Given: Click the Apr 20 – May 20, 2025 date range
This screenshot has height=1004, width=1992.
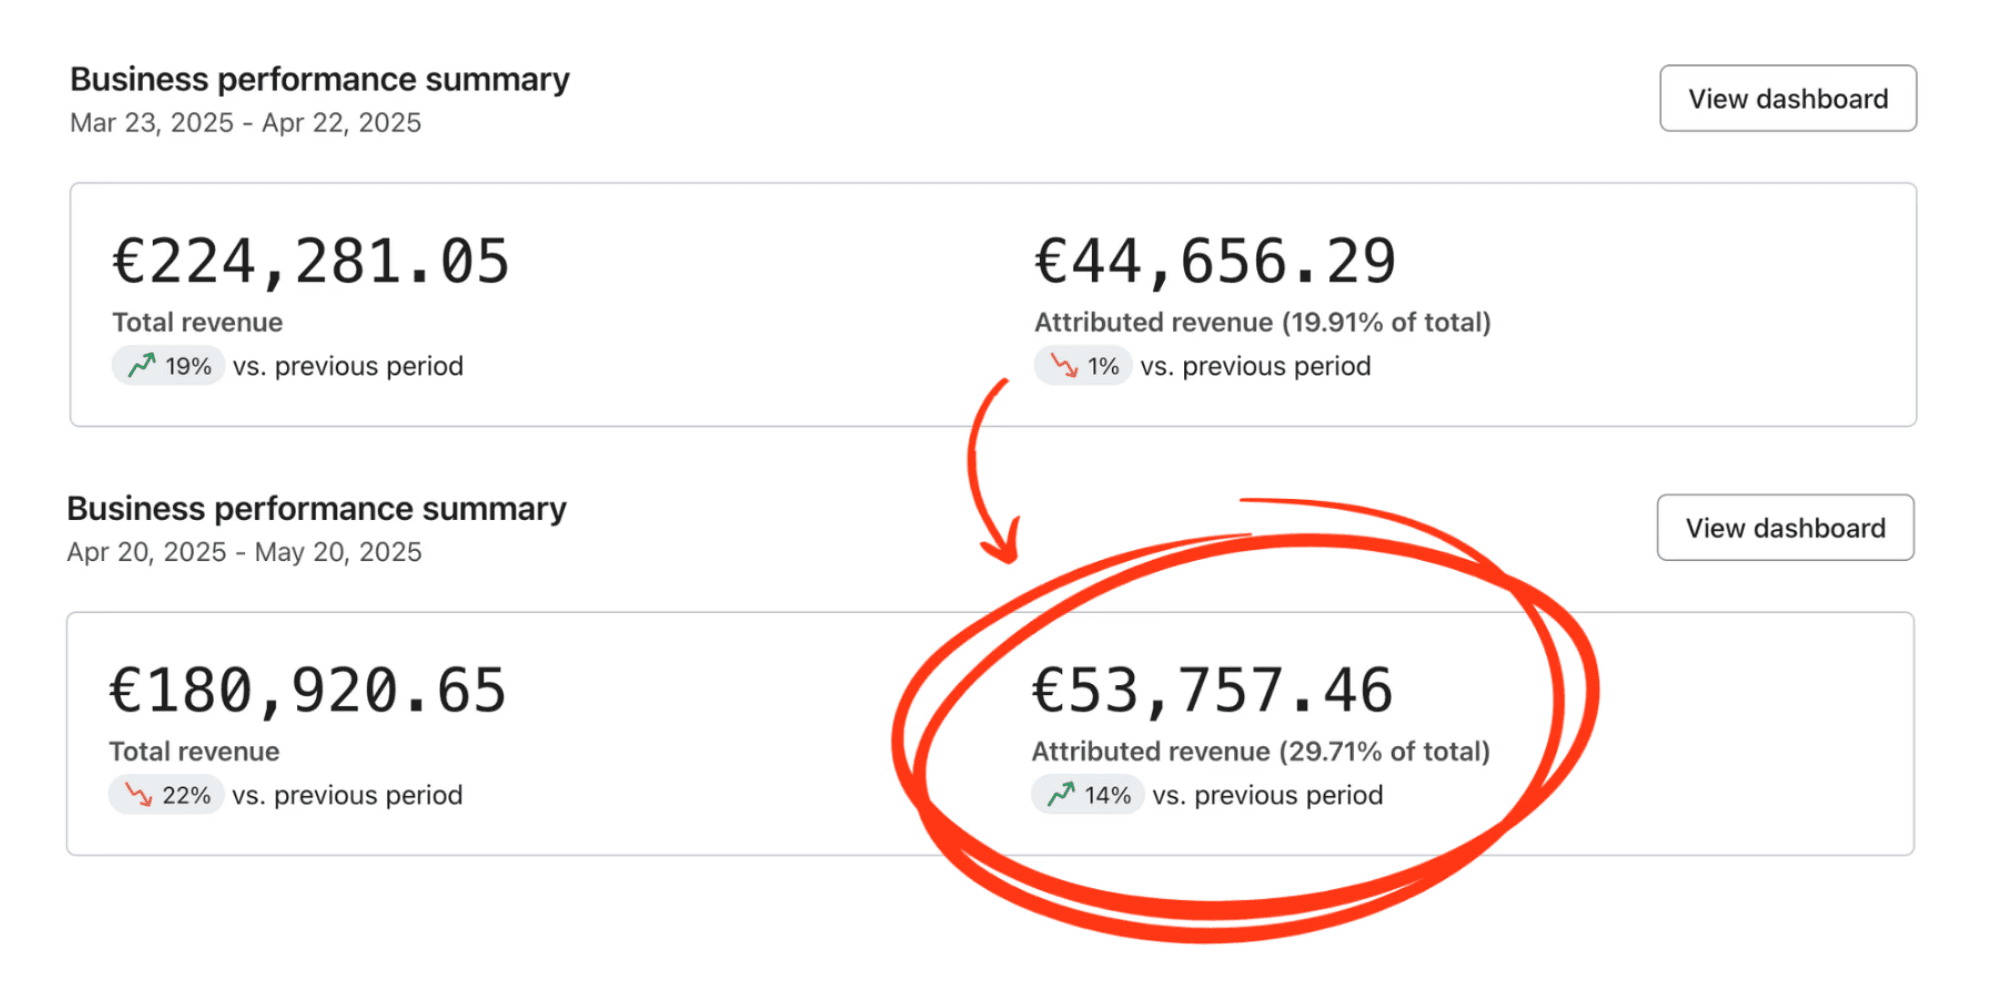Looking at the screenshot, I should [244, 551].
